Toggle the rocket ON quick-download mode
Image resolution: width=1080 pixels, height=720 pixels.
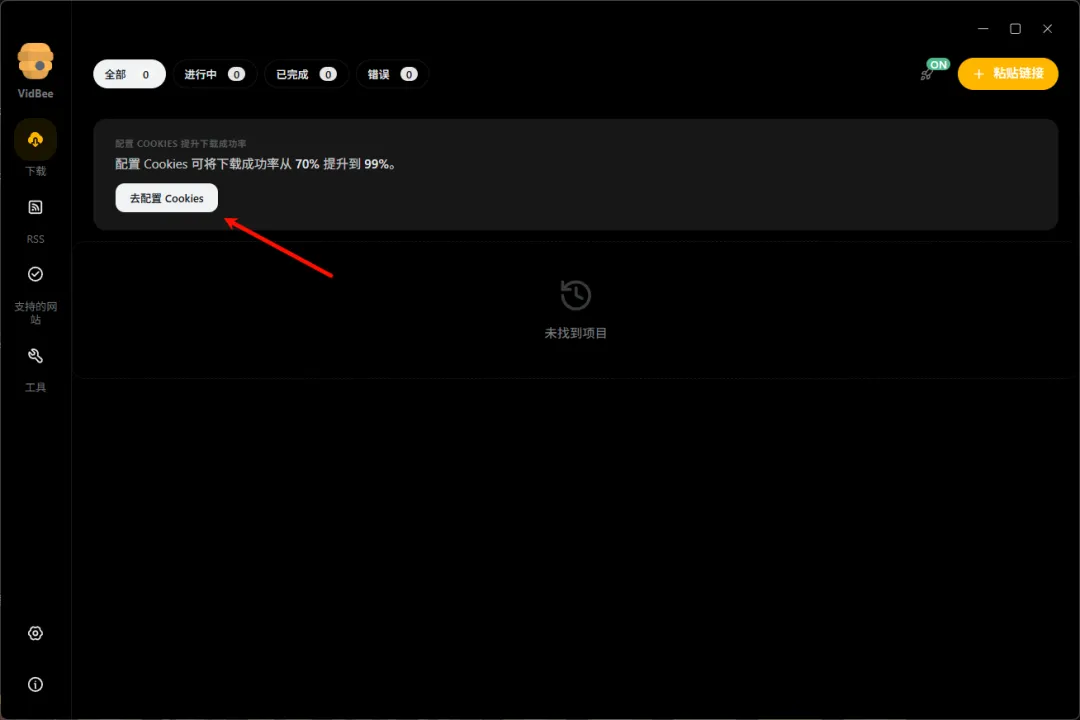pos(934,70)
